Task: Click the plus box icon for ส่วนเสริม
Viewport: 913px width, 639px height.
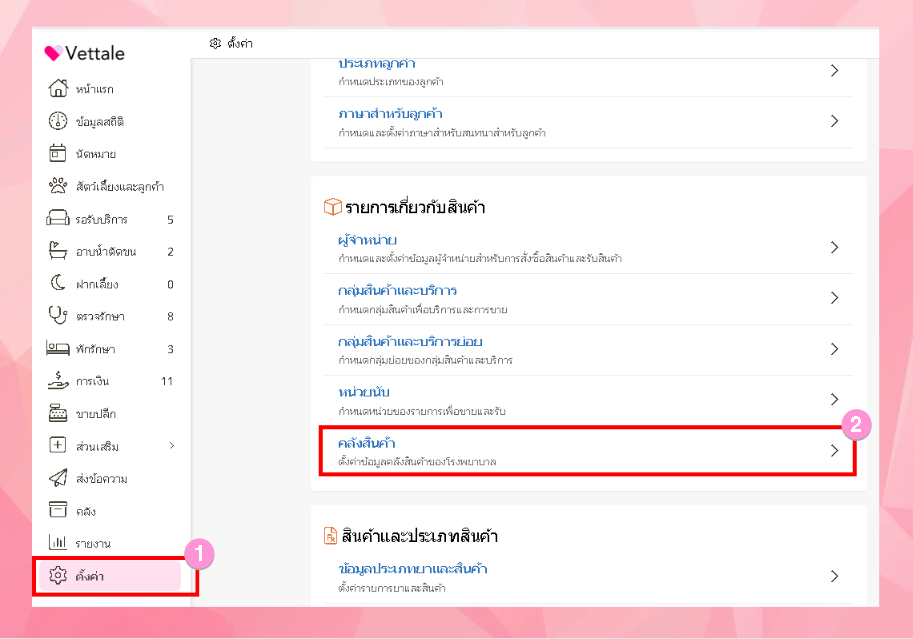Action: (x=58, y=446)
